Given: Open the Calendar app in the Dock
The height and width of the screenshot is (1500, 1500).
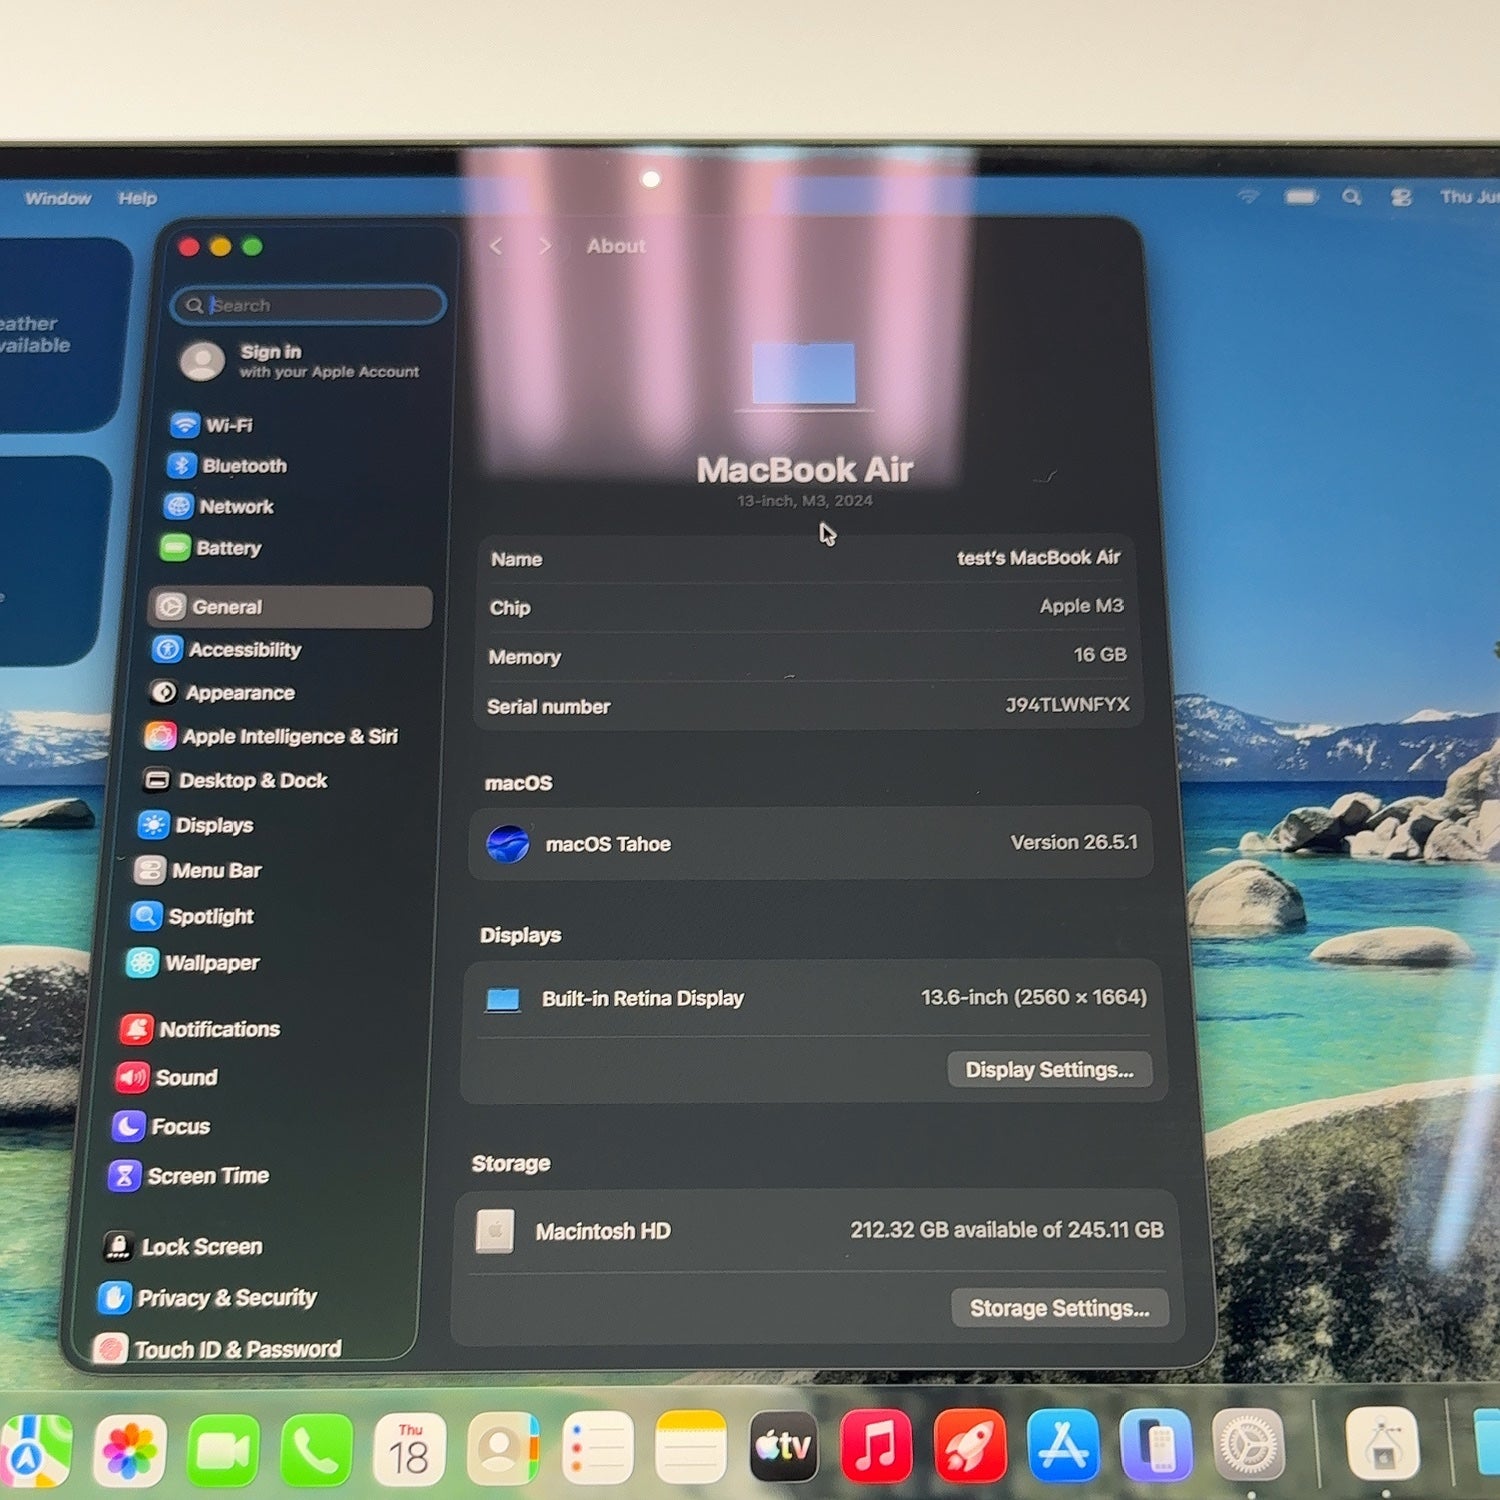Looking at the screenshot, I should click(409, 1449).
